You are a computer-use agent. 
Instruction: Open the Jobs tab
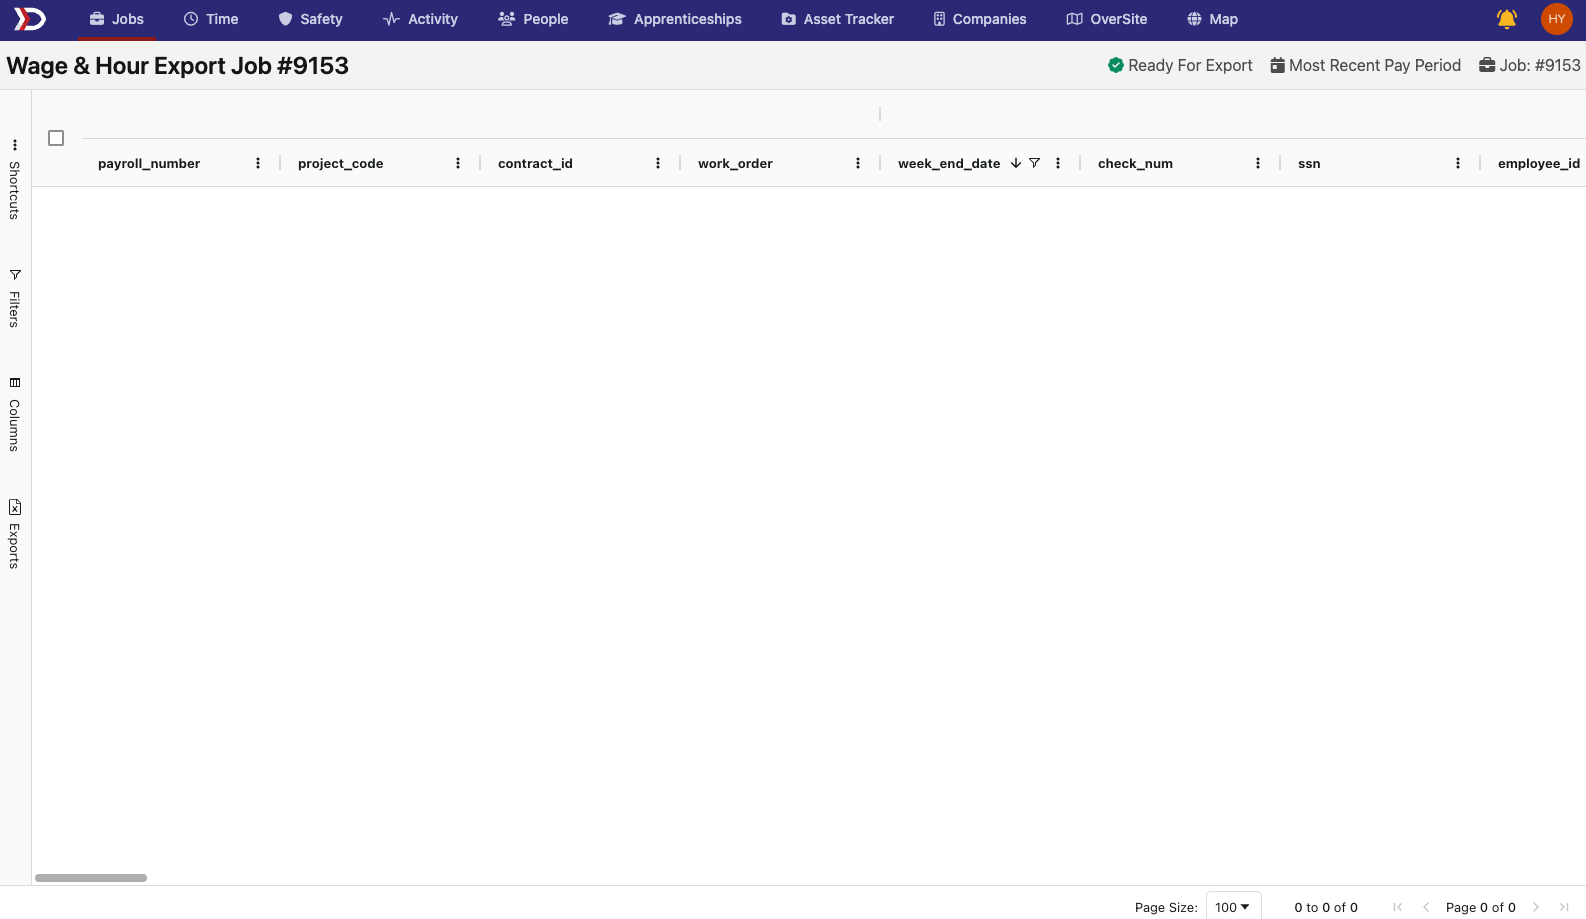(116, 19)
